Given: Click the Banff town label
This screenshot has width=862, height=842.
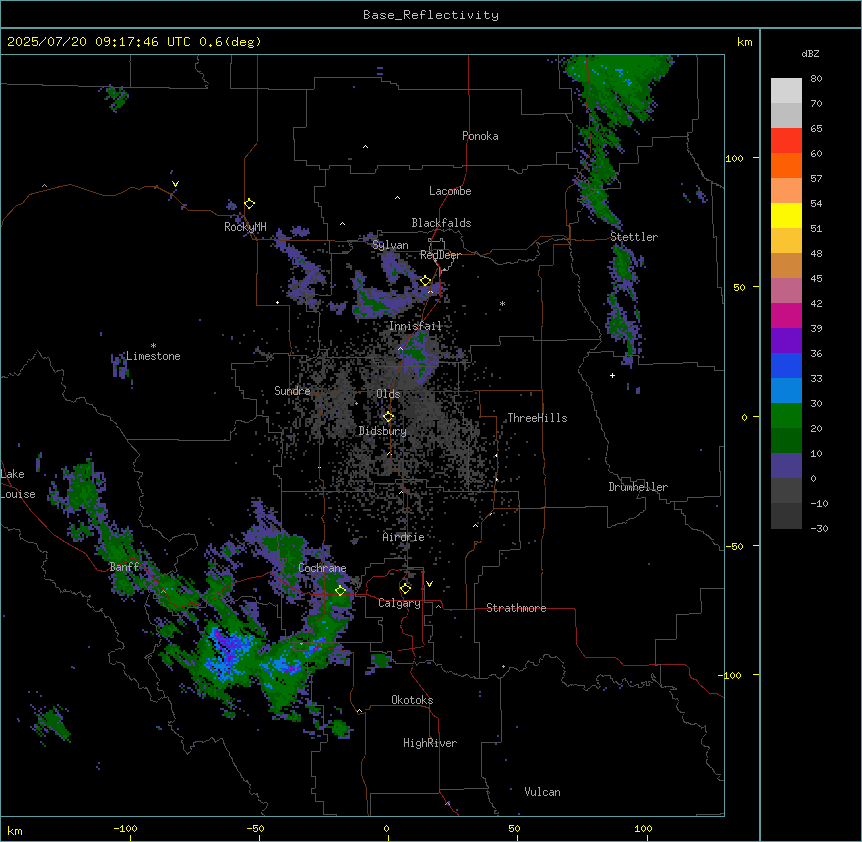Looking at the screenshot, I should pos(124,567).
